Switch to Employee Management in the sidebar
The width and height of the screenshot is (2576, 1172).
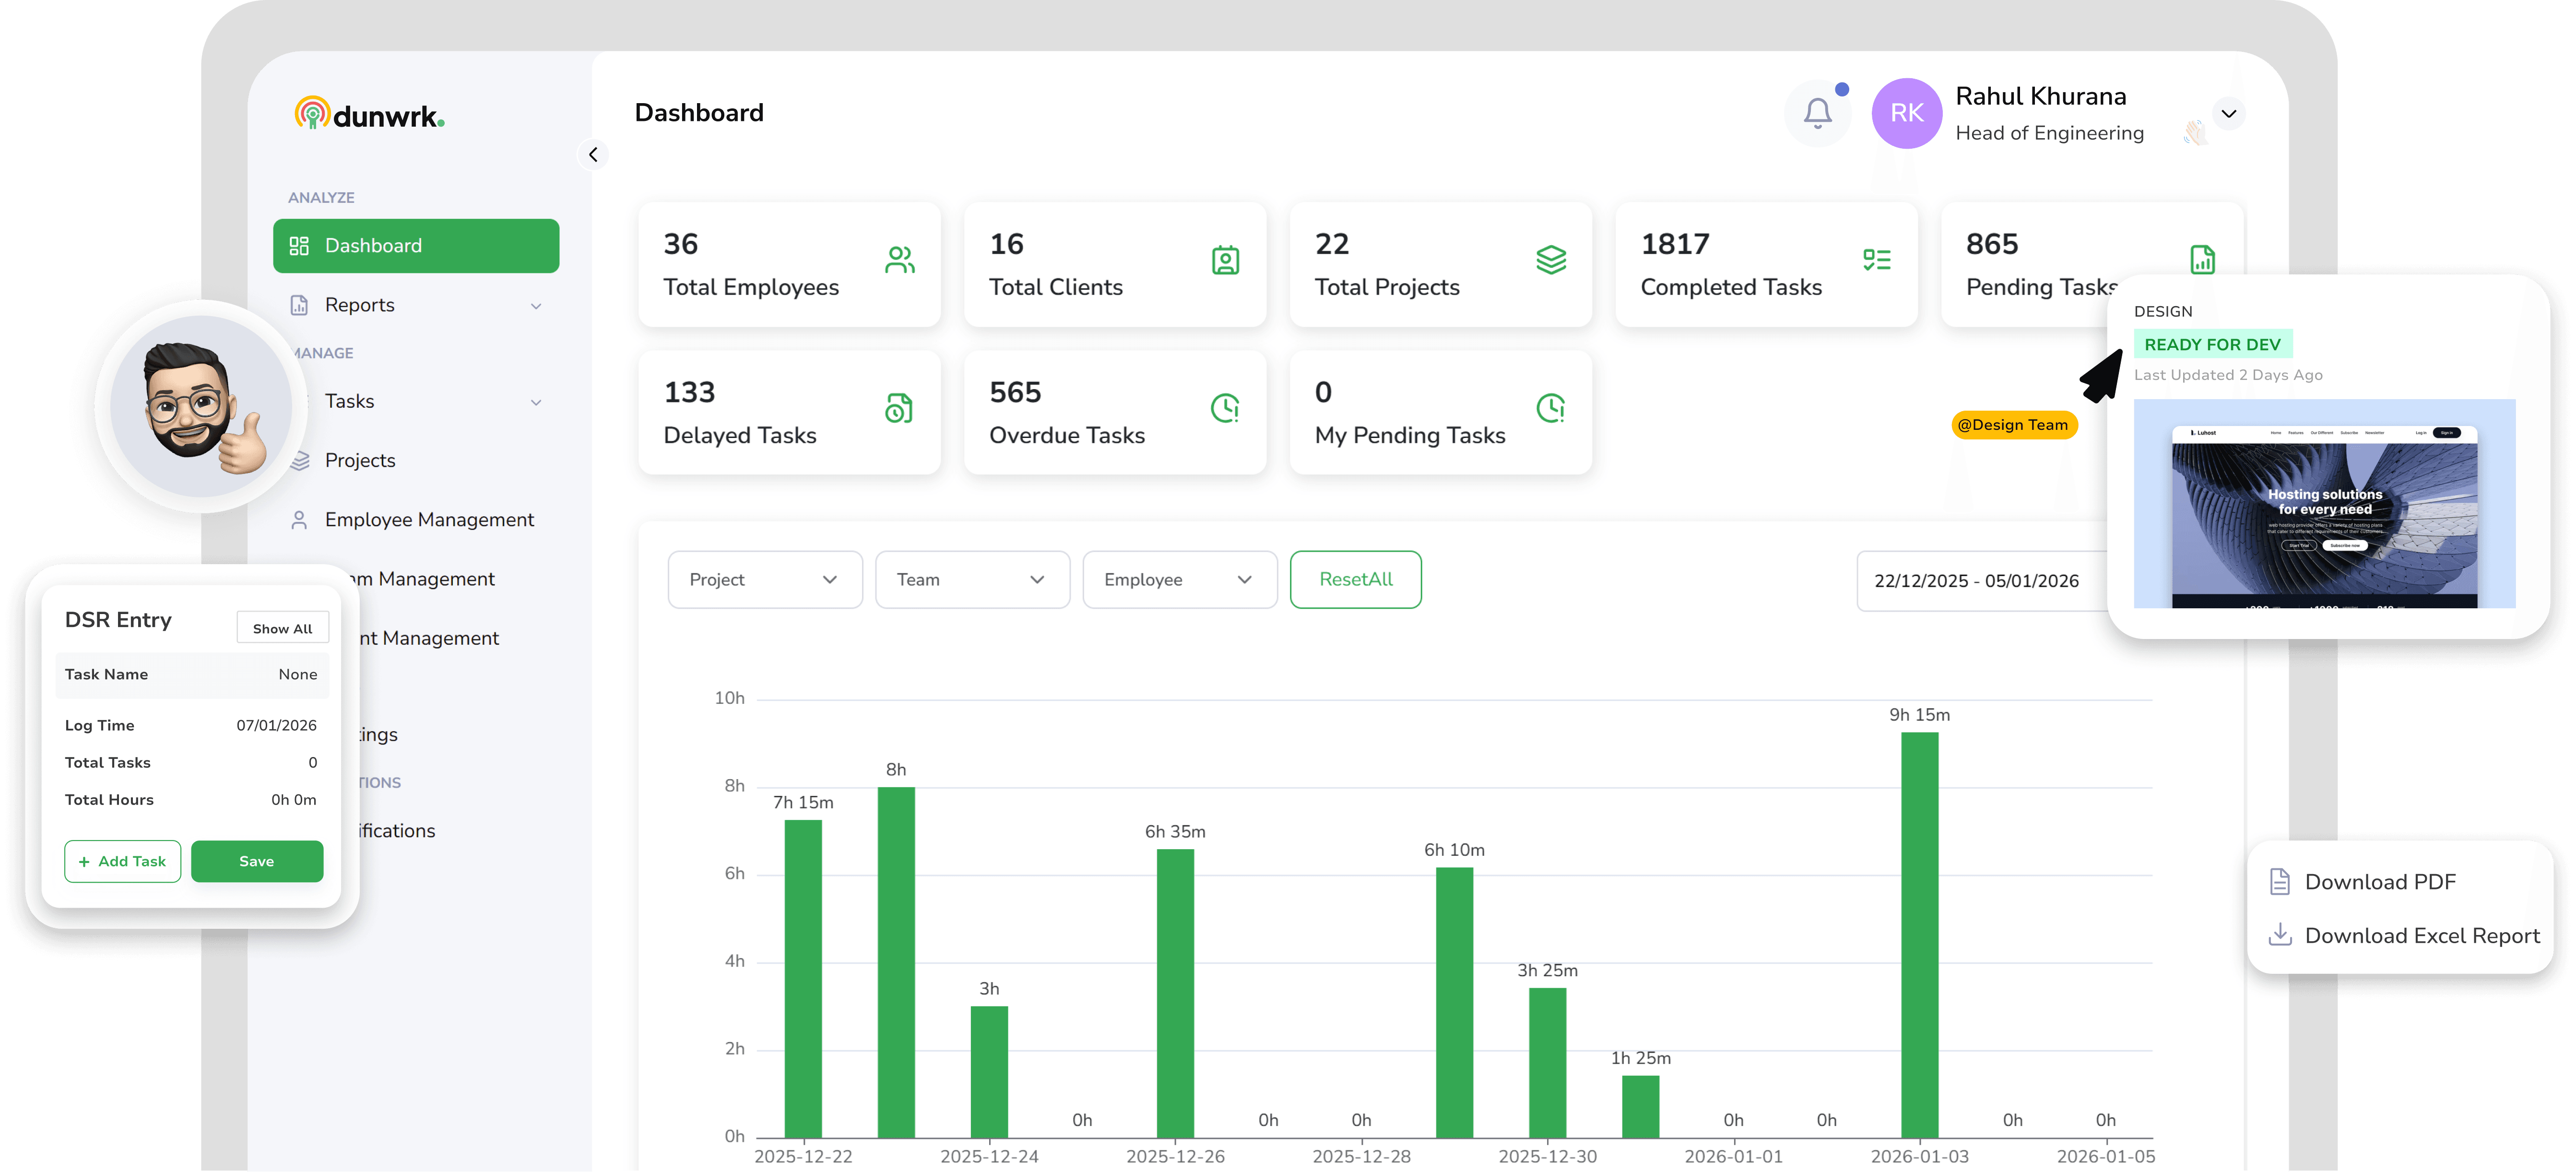428,519
